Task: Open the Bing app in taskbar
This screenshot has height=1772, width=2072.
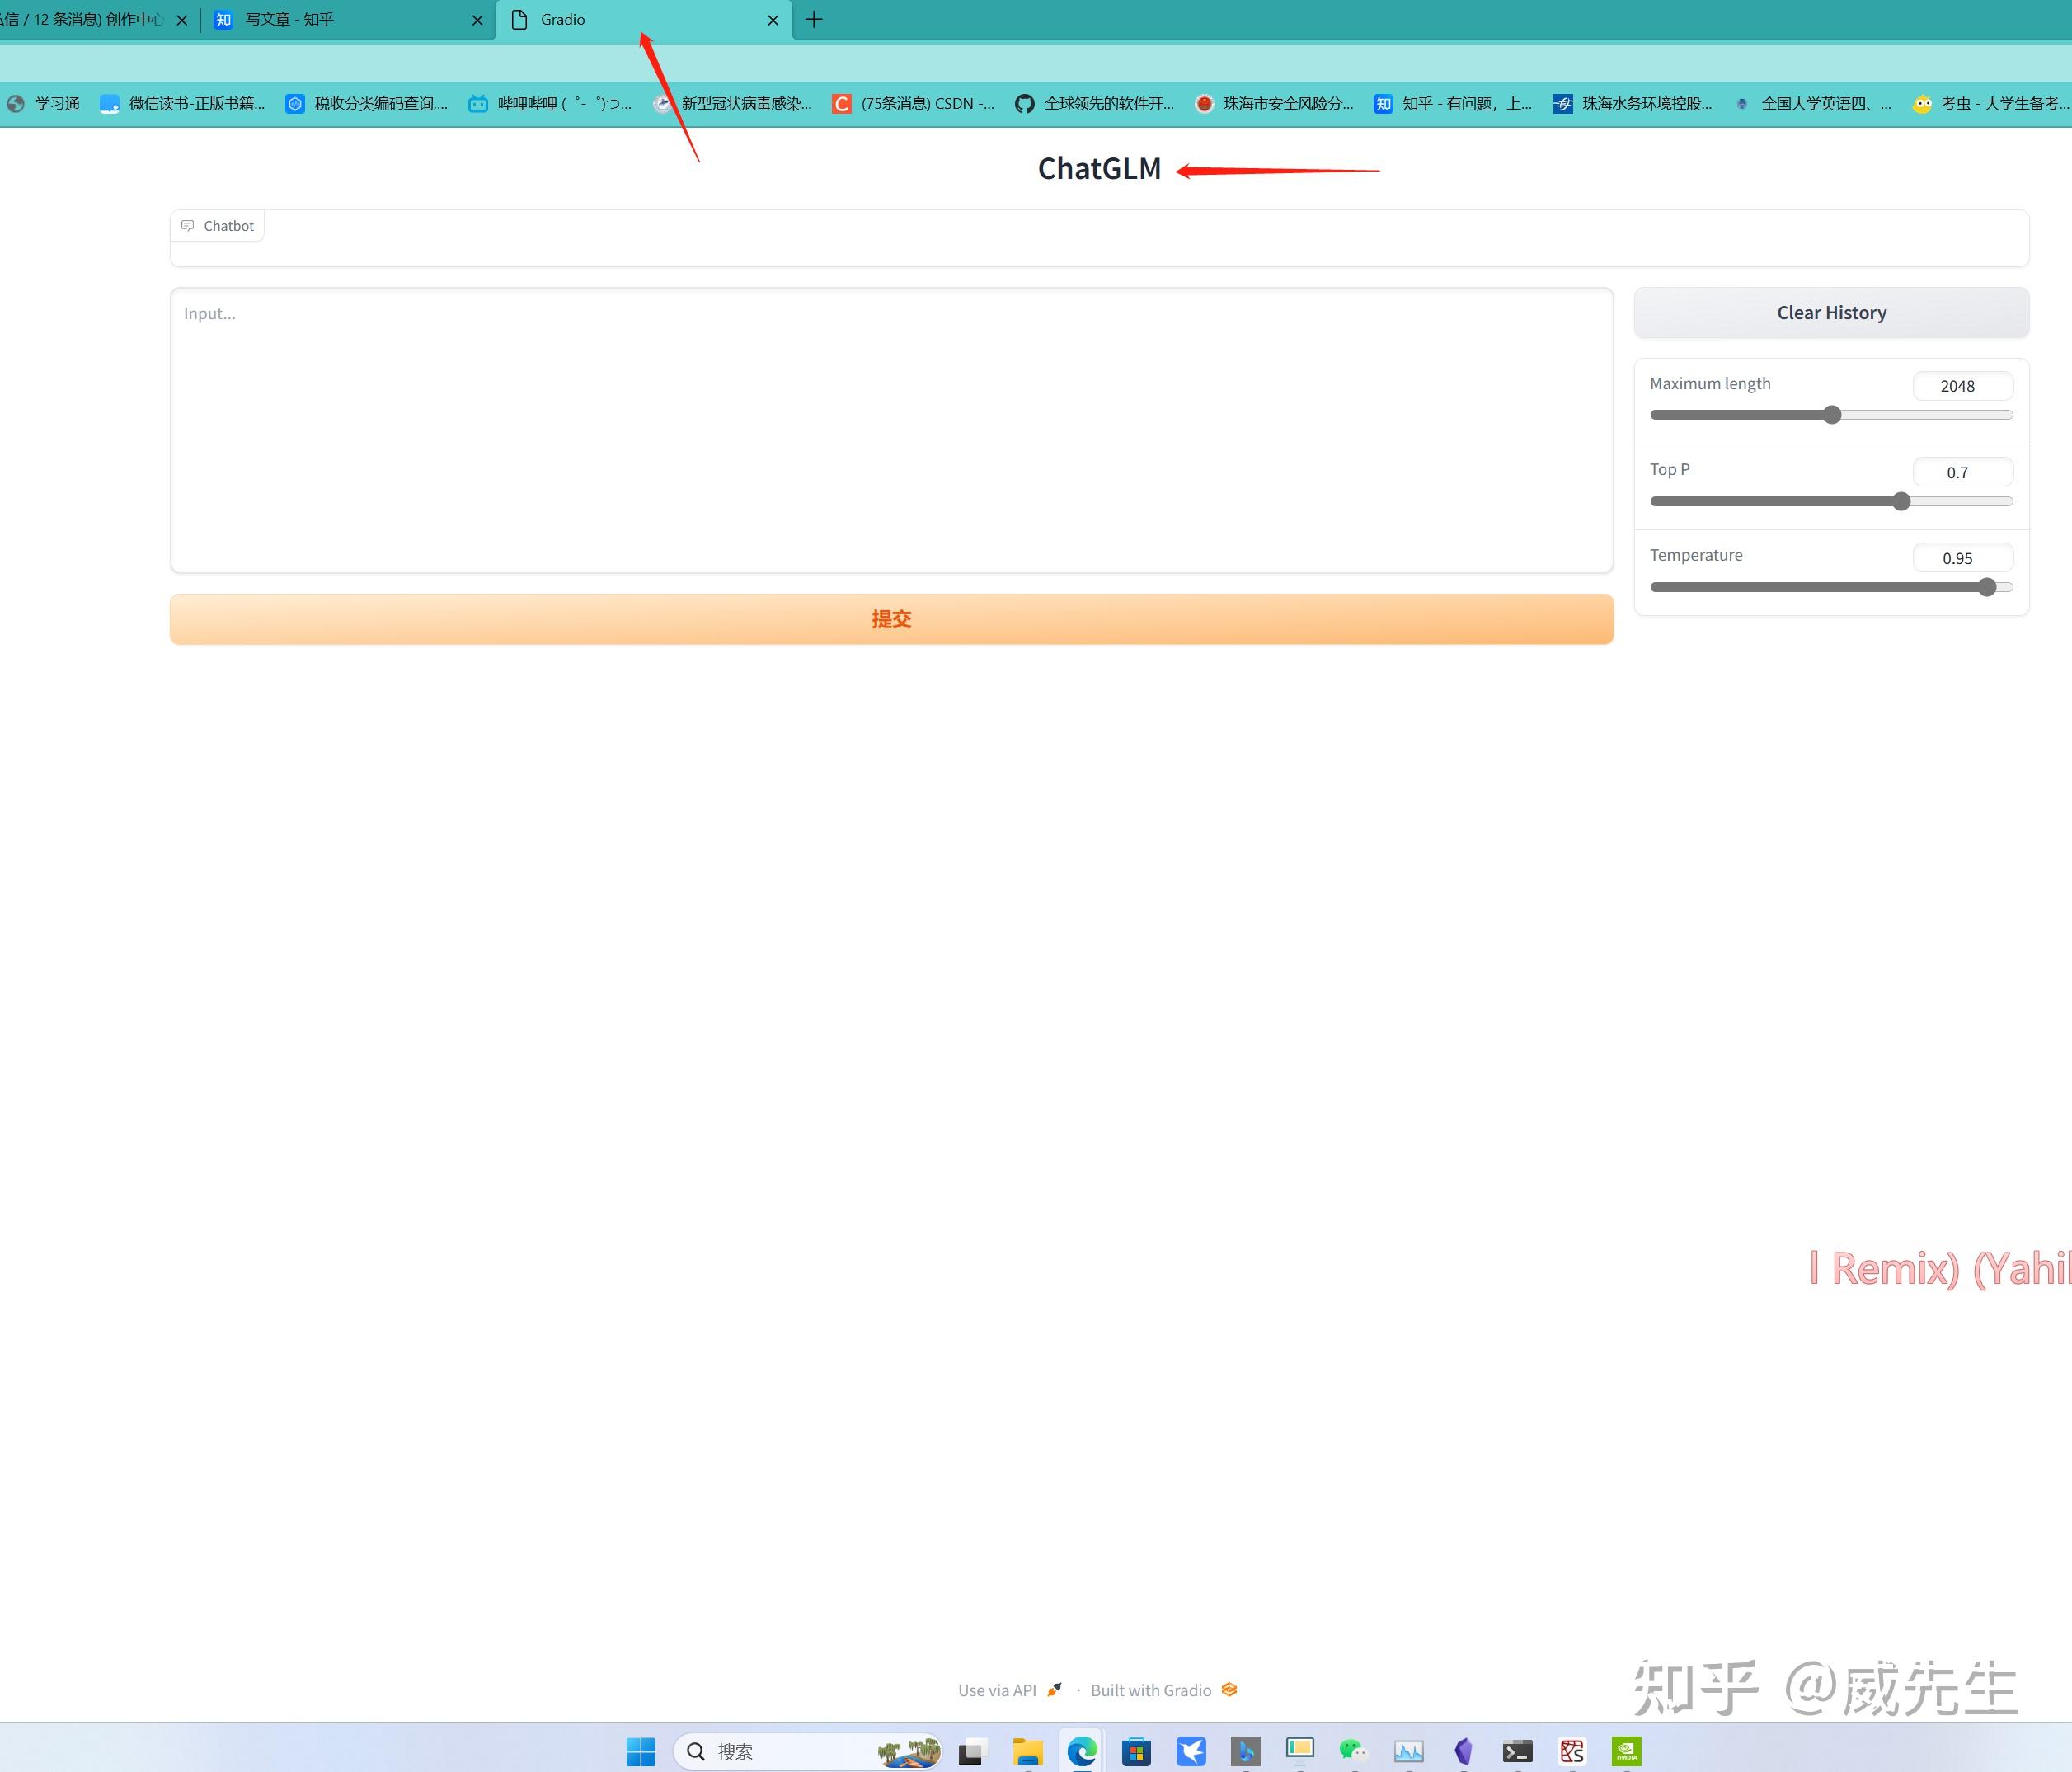Action: [x=1245, y=1751]
